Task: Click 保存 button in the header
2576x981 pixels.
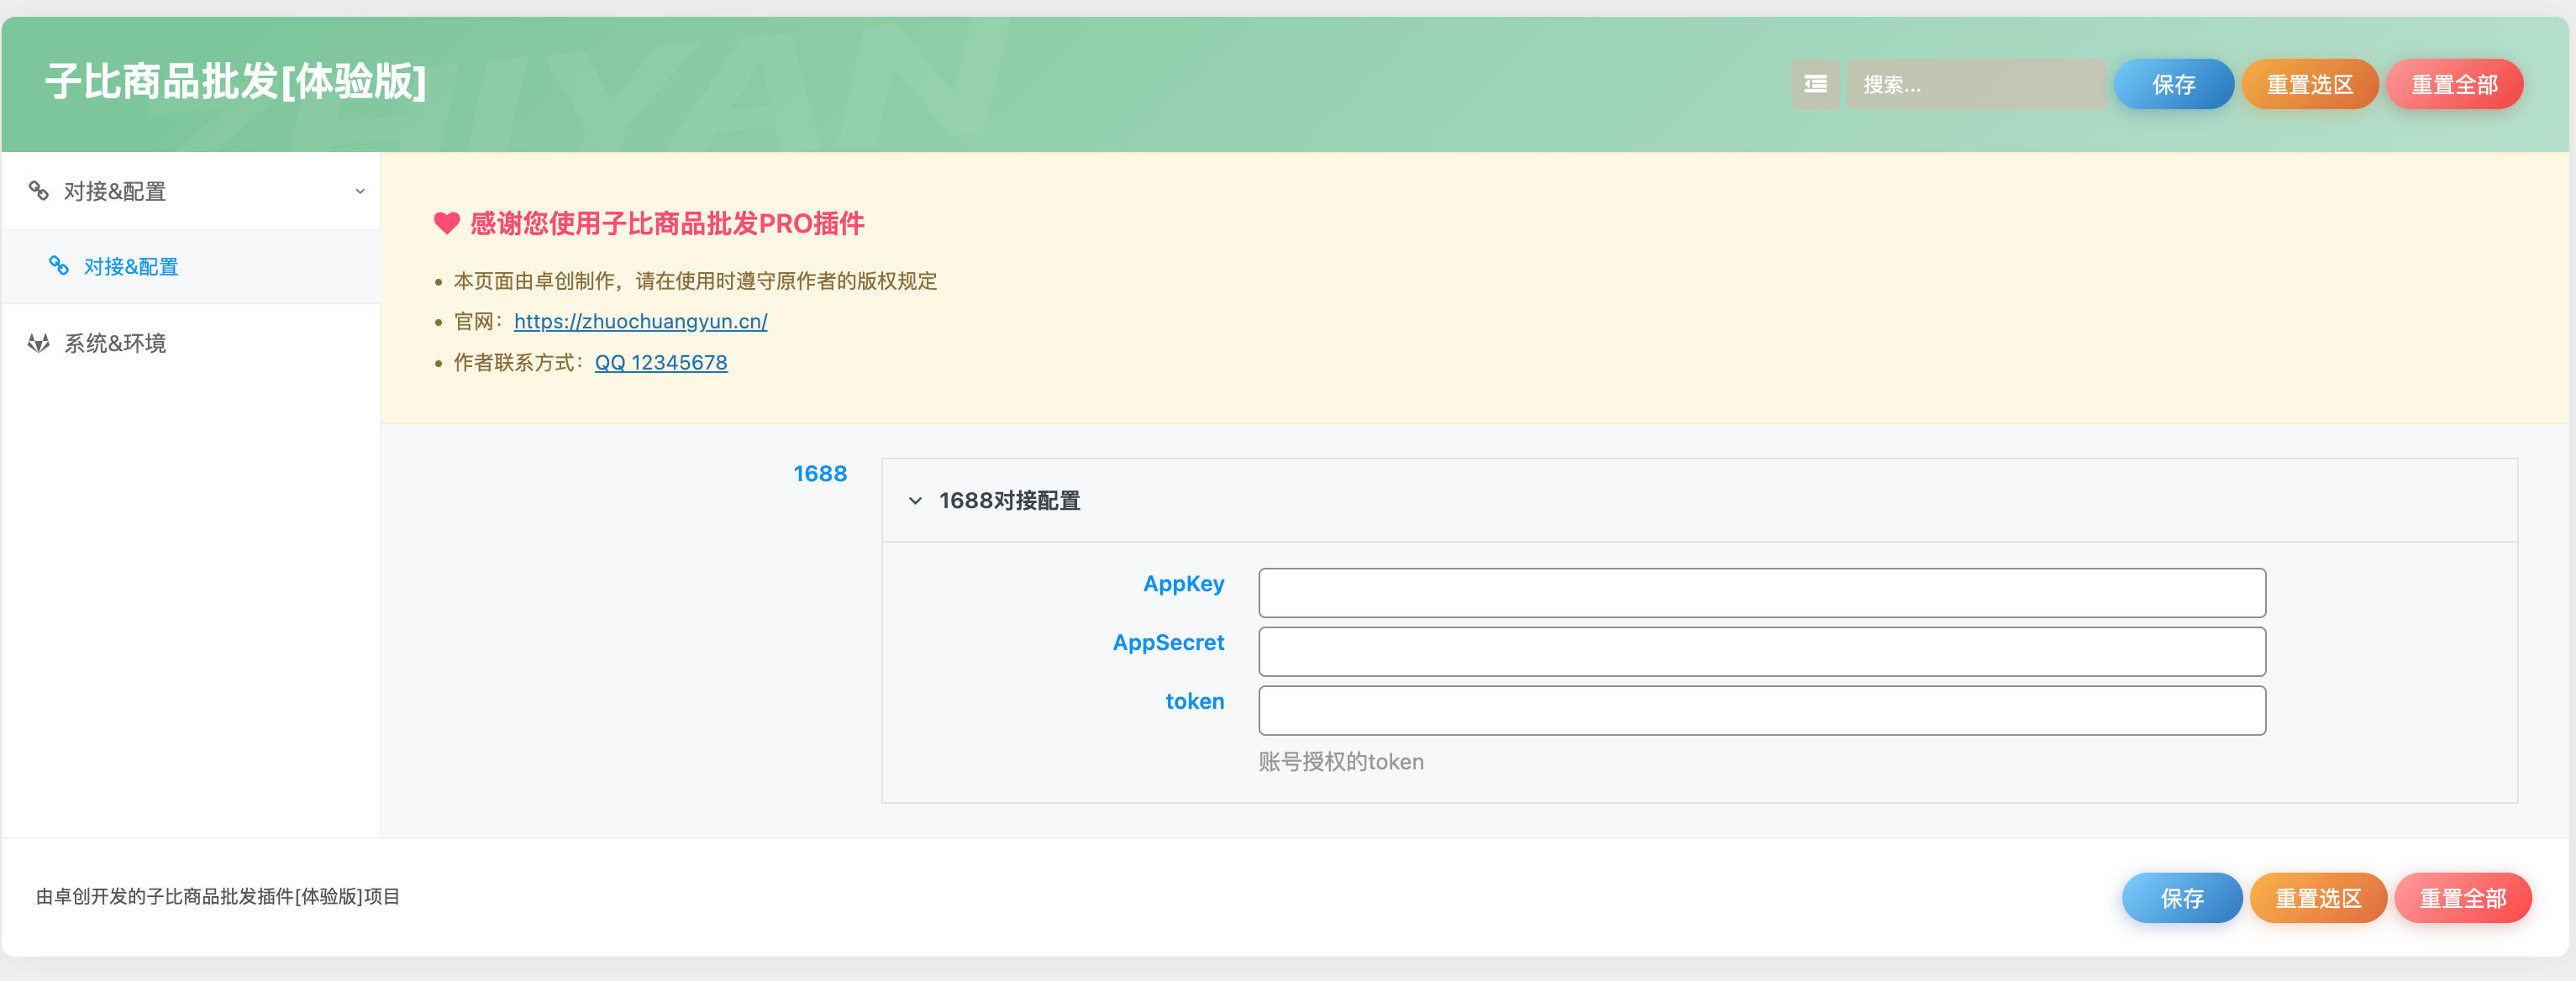Action: (x=2173, y=84)
